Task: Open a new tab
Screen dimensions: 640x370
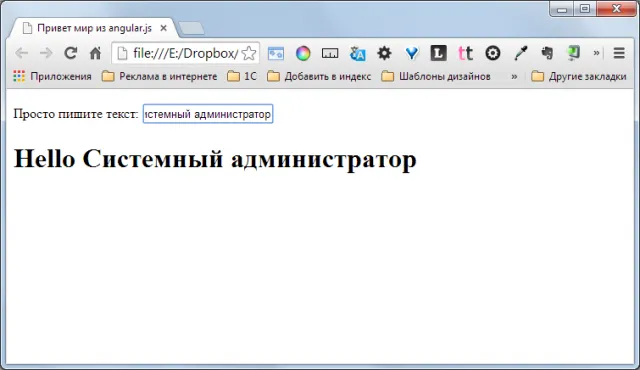Action: pos(192,29)
